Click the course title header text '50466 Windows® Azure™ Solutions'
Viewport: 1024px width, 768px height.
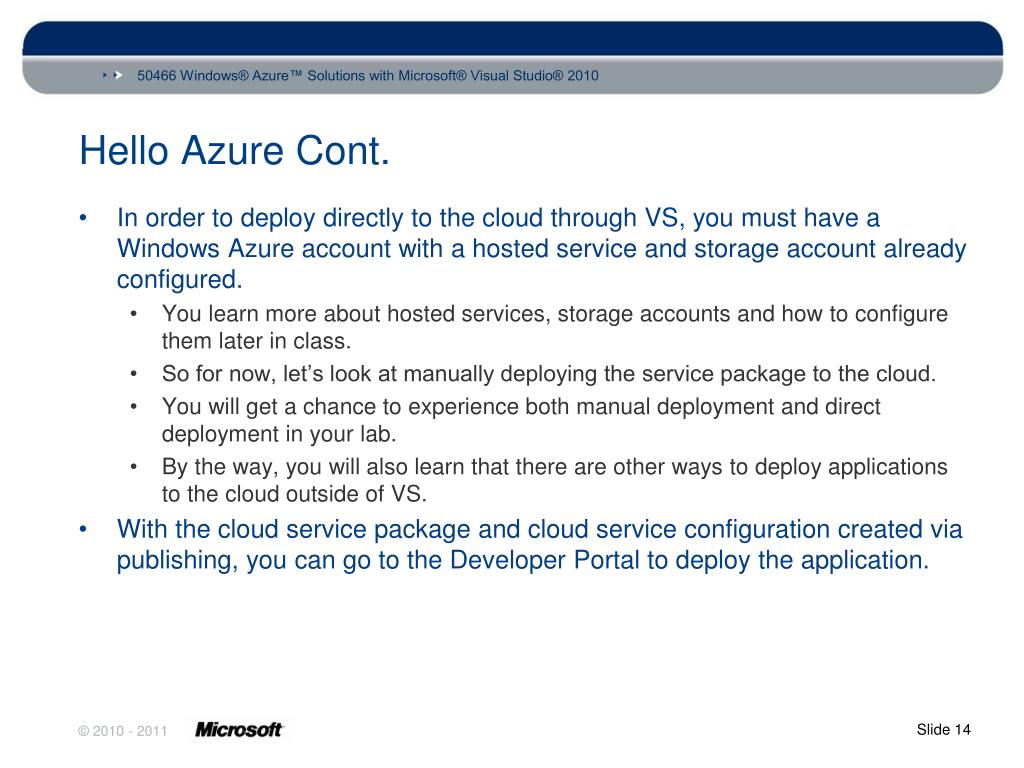[x=368, y=76]
